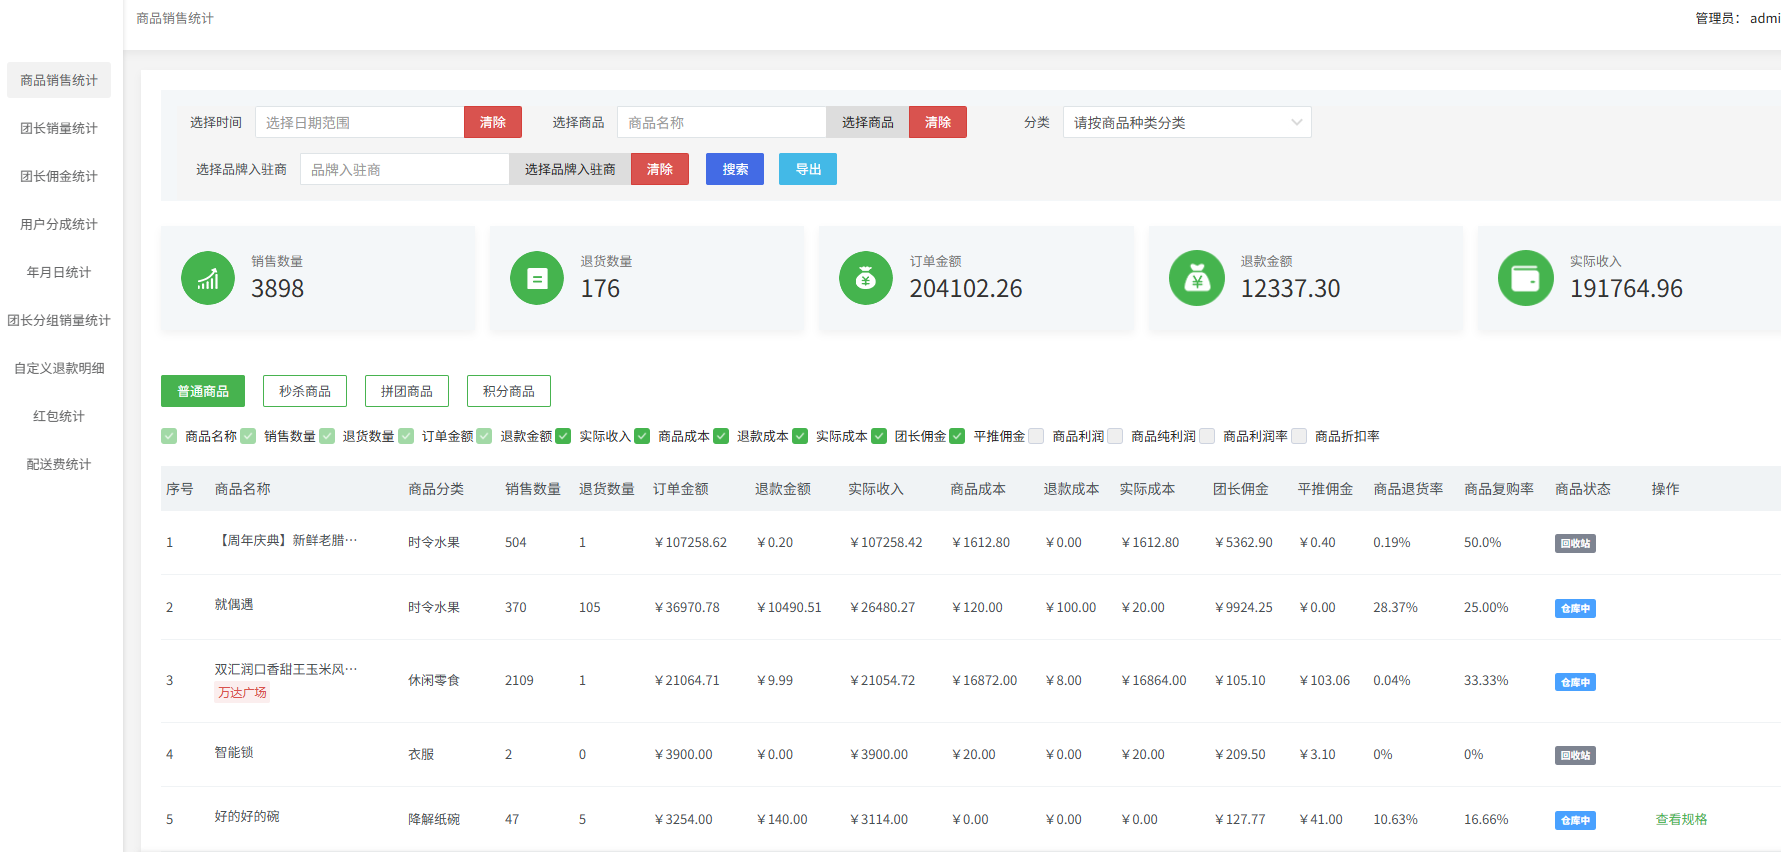Uncheck the 平推佣金 column checkbox

(x=957, y=436)
